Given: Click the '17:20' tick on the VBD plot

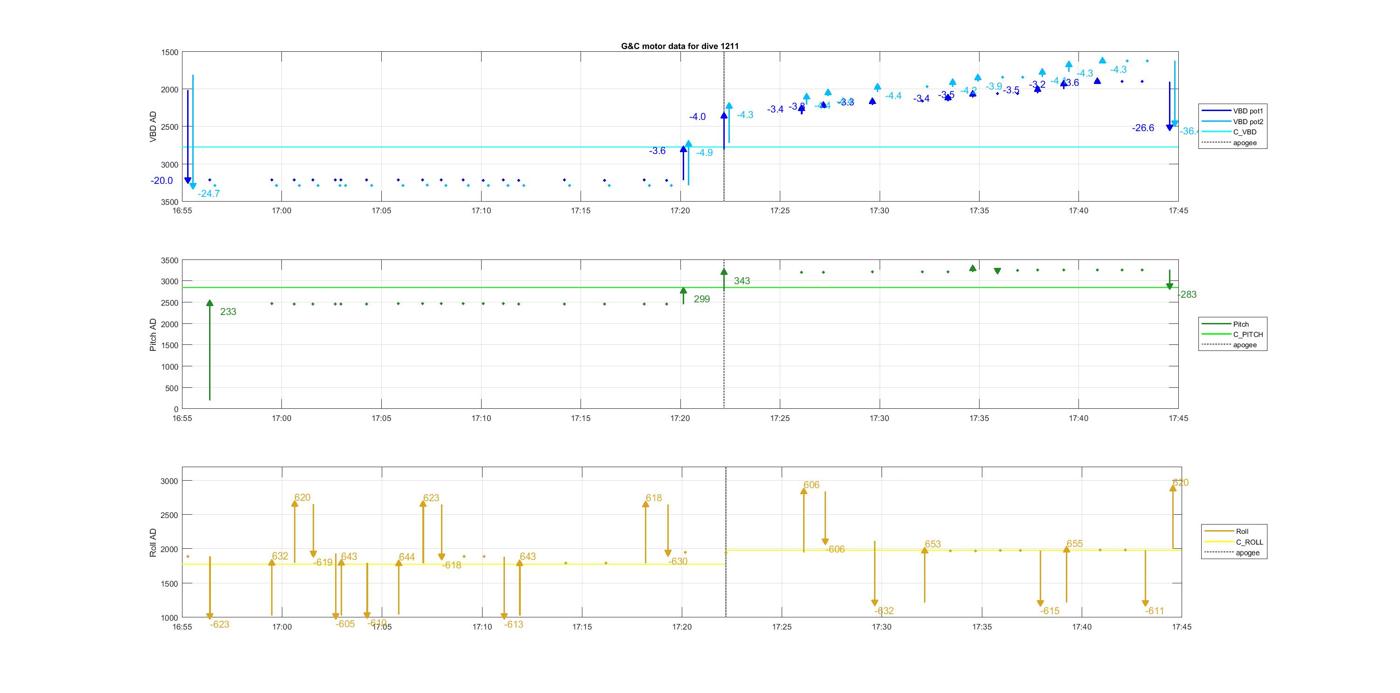Looking at the screenshot, I should point(680,211).
